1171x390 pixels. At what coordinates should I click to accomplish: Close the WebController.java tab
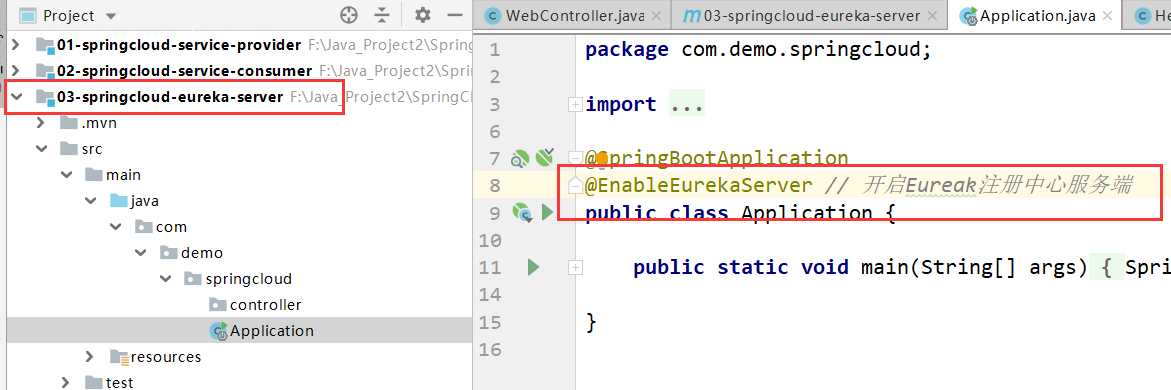point(656,16)
